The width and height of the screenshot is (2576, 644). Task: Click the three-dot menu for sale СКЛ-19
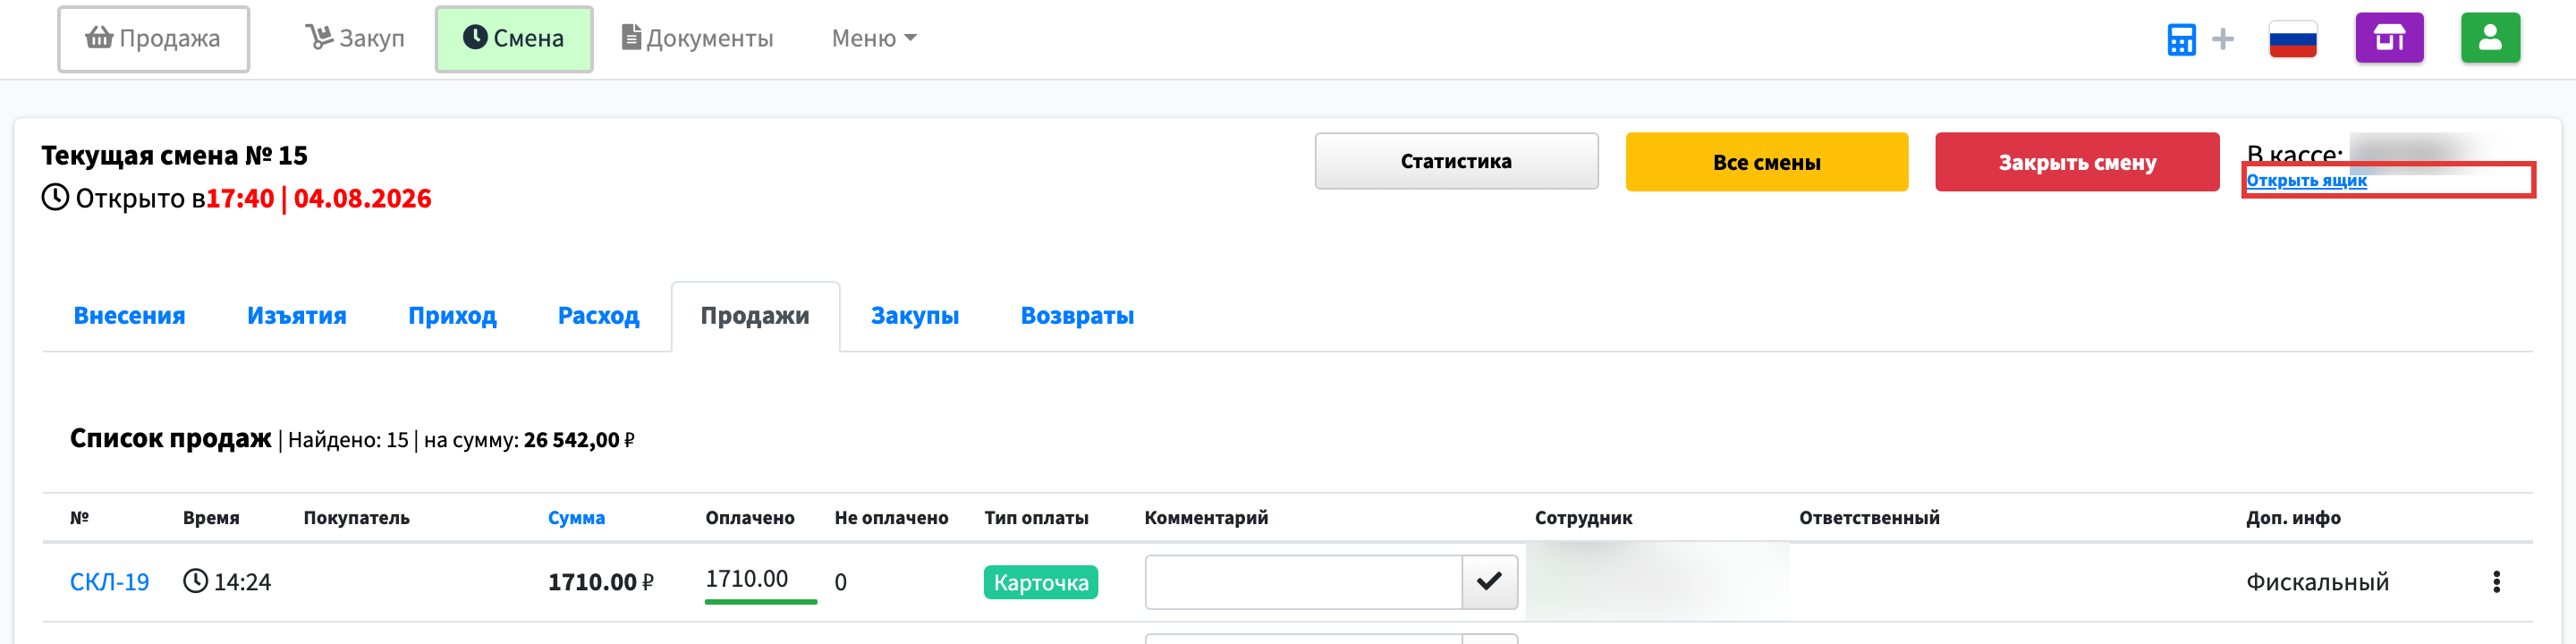(2496, 582)
